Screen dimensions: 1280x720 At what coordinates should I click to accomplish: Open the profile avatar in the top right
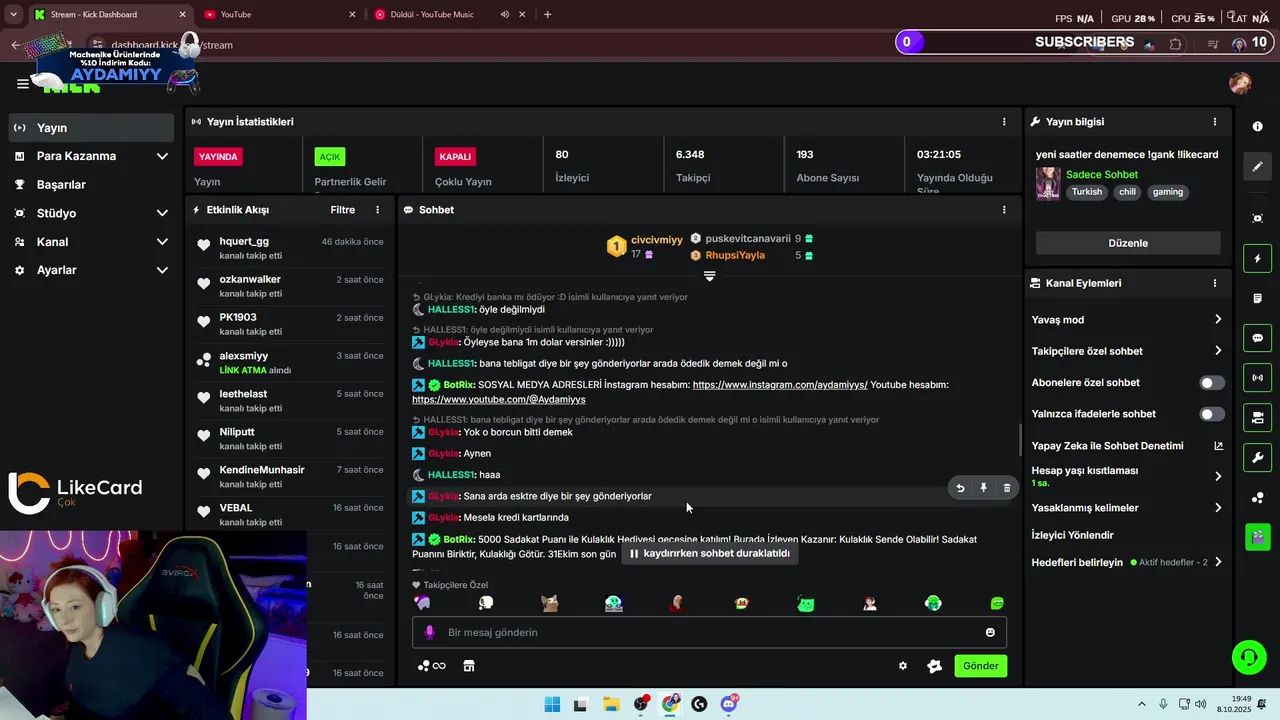point(1240,83)
